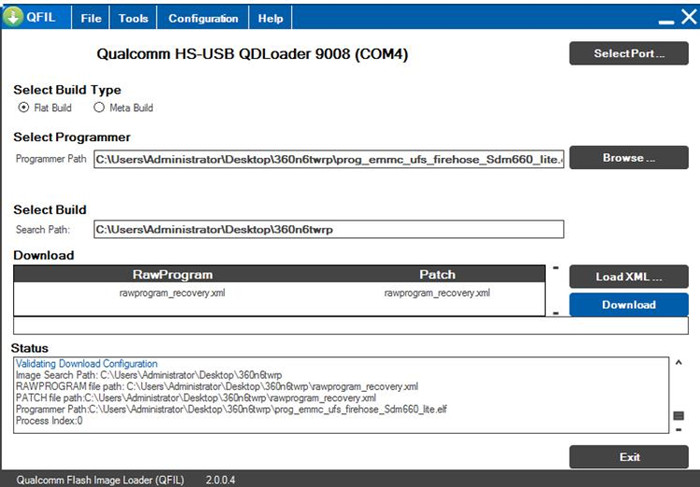Image resolution: width=700 pixels, height=487 pixels.
Task: Click the Qualcomm HS-USB QDLoader 9008 (COM4) label
Action: pyautogui.click(x=252, y=54)
